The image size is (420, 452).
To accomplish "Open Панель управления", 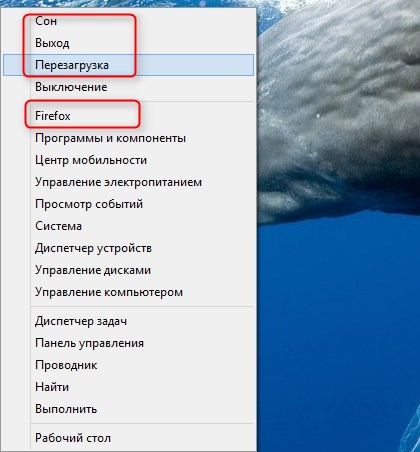I will [128, 343].
